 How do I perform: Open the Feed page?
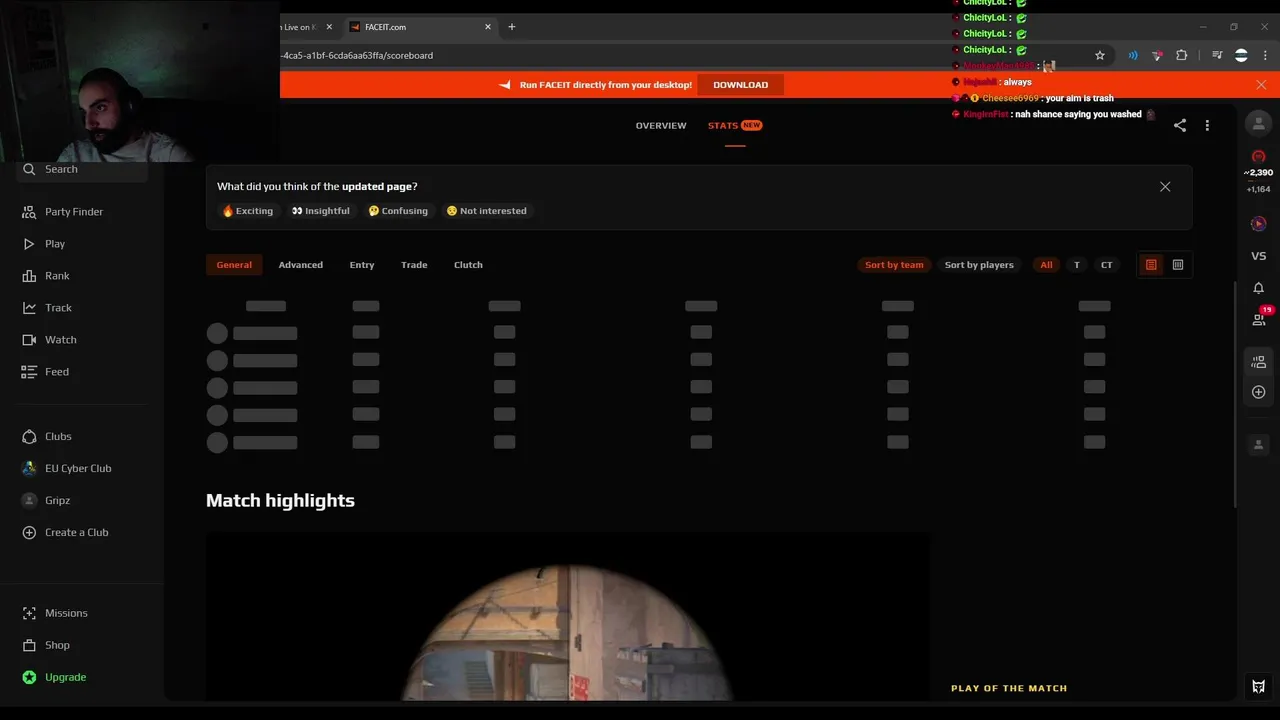tap(56, 372)
